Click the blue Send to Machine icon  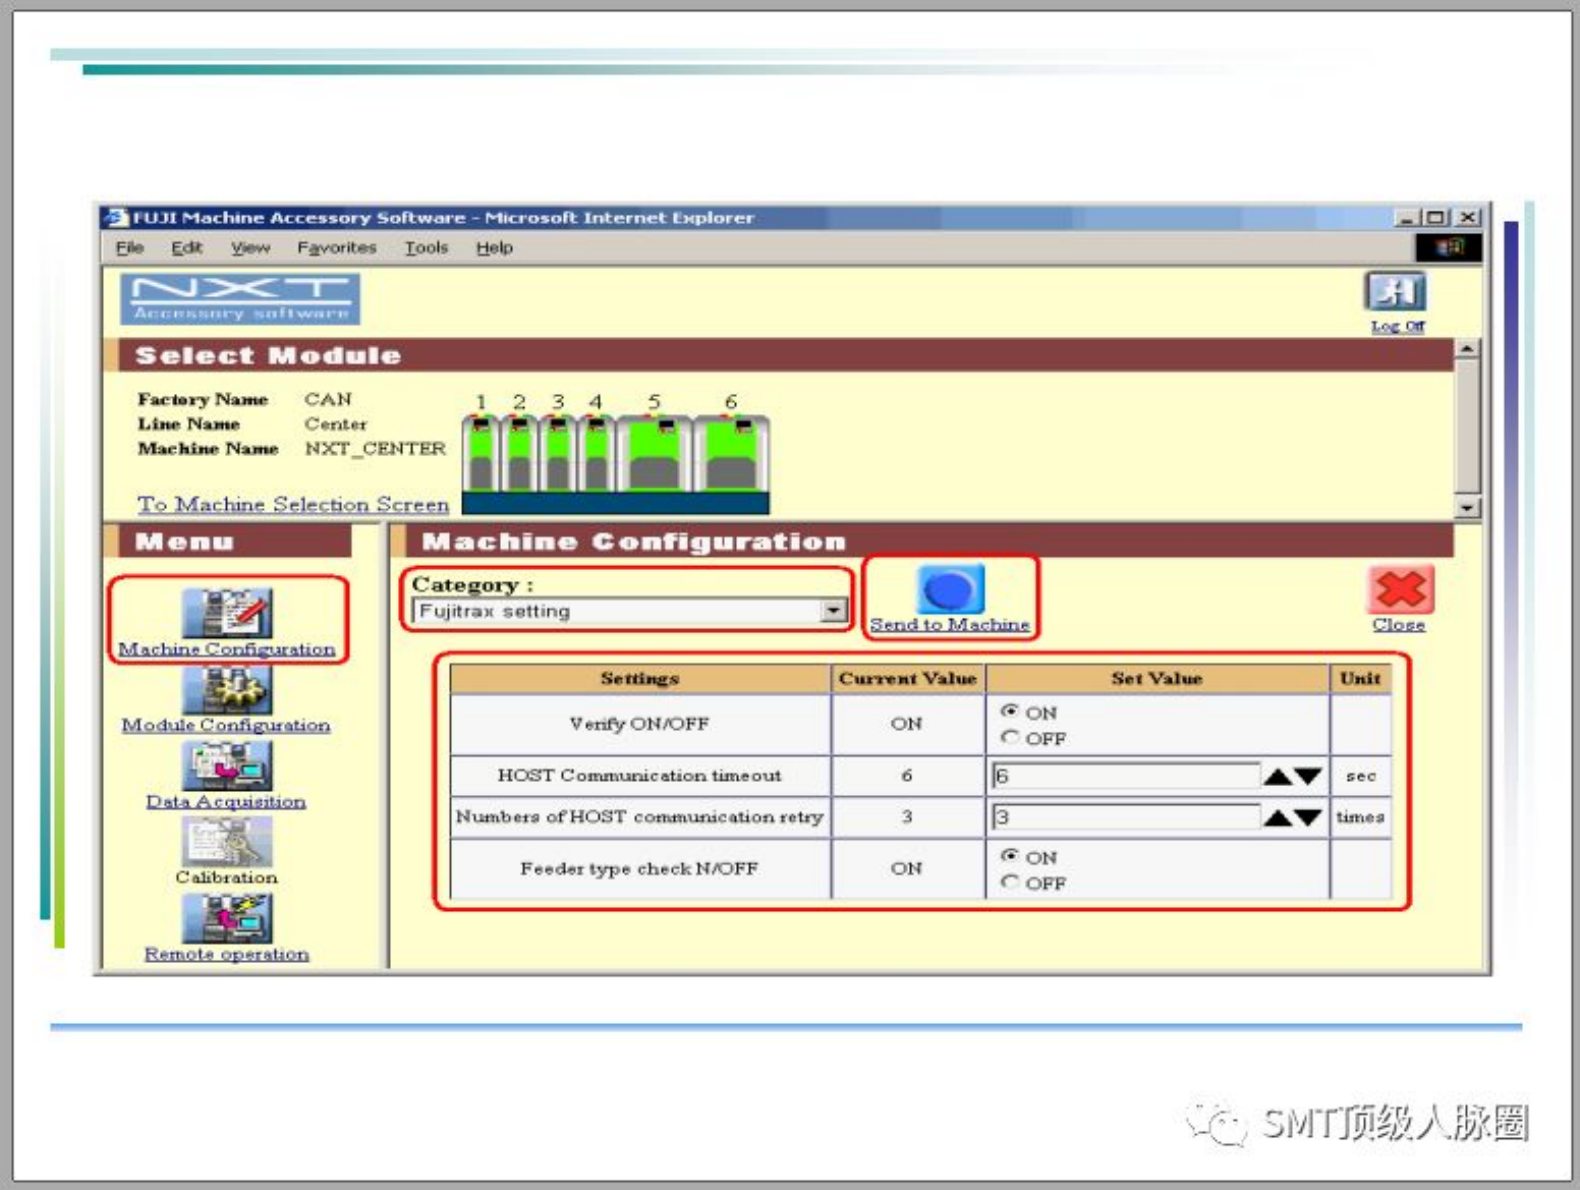[x=950, y=588]
